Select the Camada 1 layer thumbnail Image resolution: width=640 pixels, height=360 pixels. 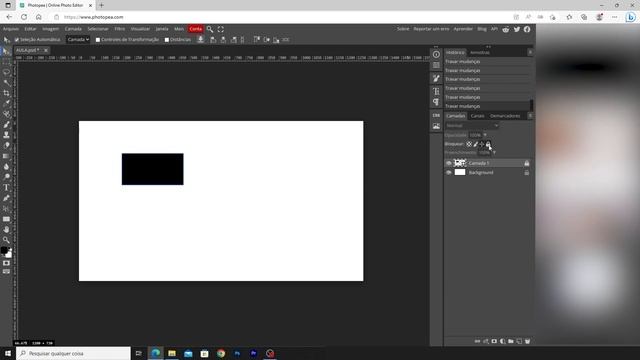tap(460, 163)
